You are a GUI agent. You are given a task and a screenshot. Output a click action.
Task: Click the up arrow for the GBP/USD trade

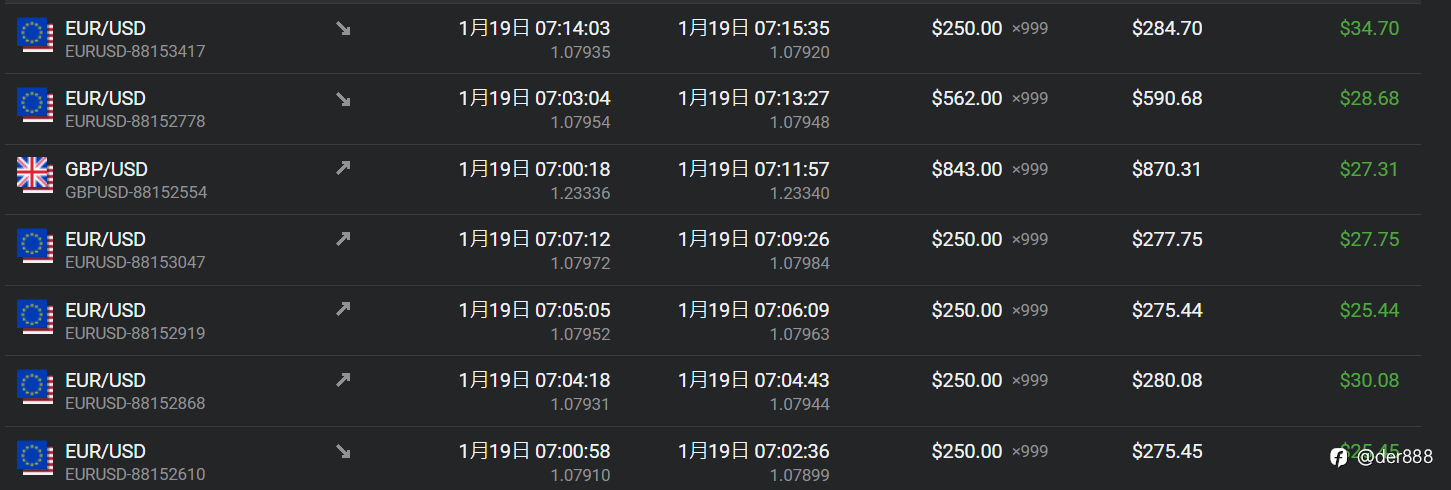343,169
